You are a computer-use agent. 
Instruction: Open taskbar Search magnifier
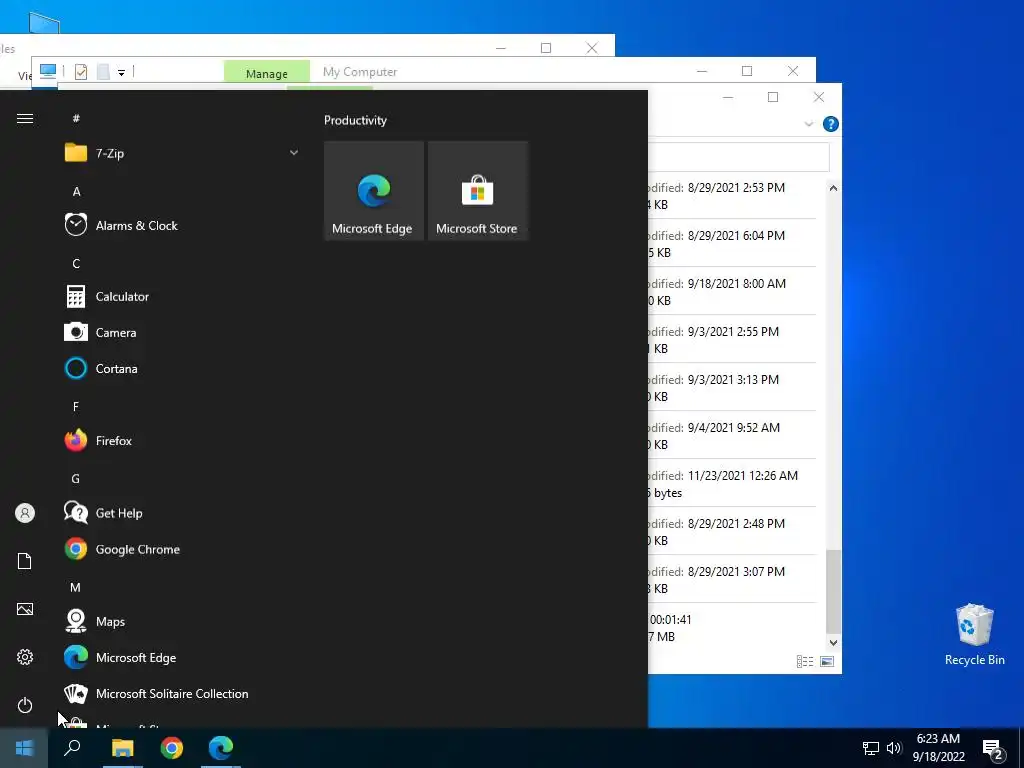point(72,748)
